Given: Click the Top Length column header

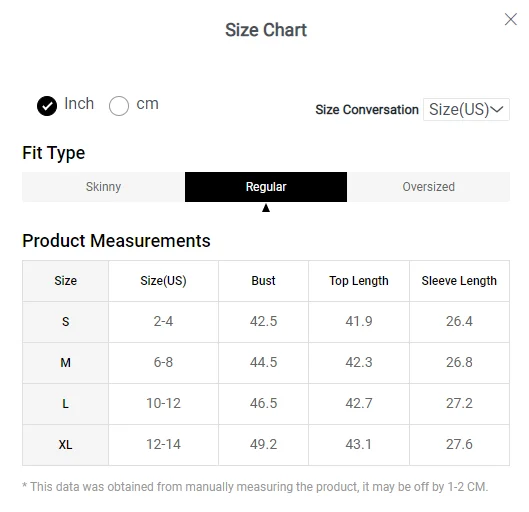Looking at the screenshot, I should (359, 281).
